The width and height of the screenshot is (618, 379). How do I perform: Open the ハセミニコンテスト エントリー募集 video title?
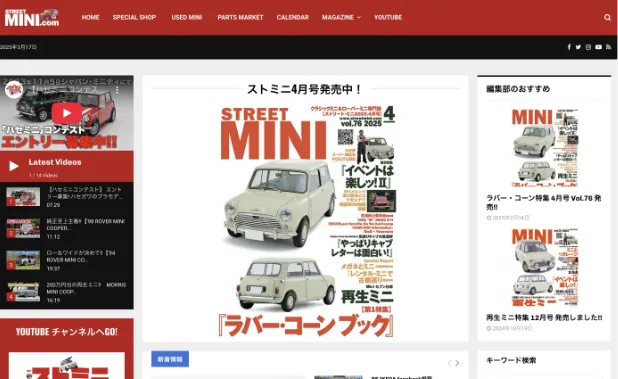pyautogui.click(x=85, y=193)
